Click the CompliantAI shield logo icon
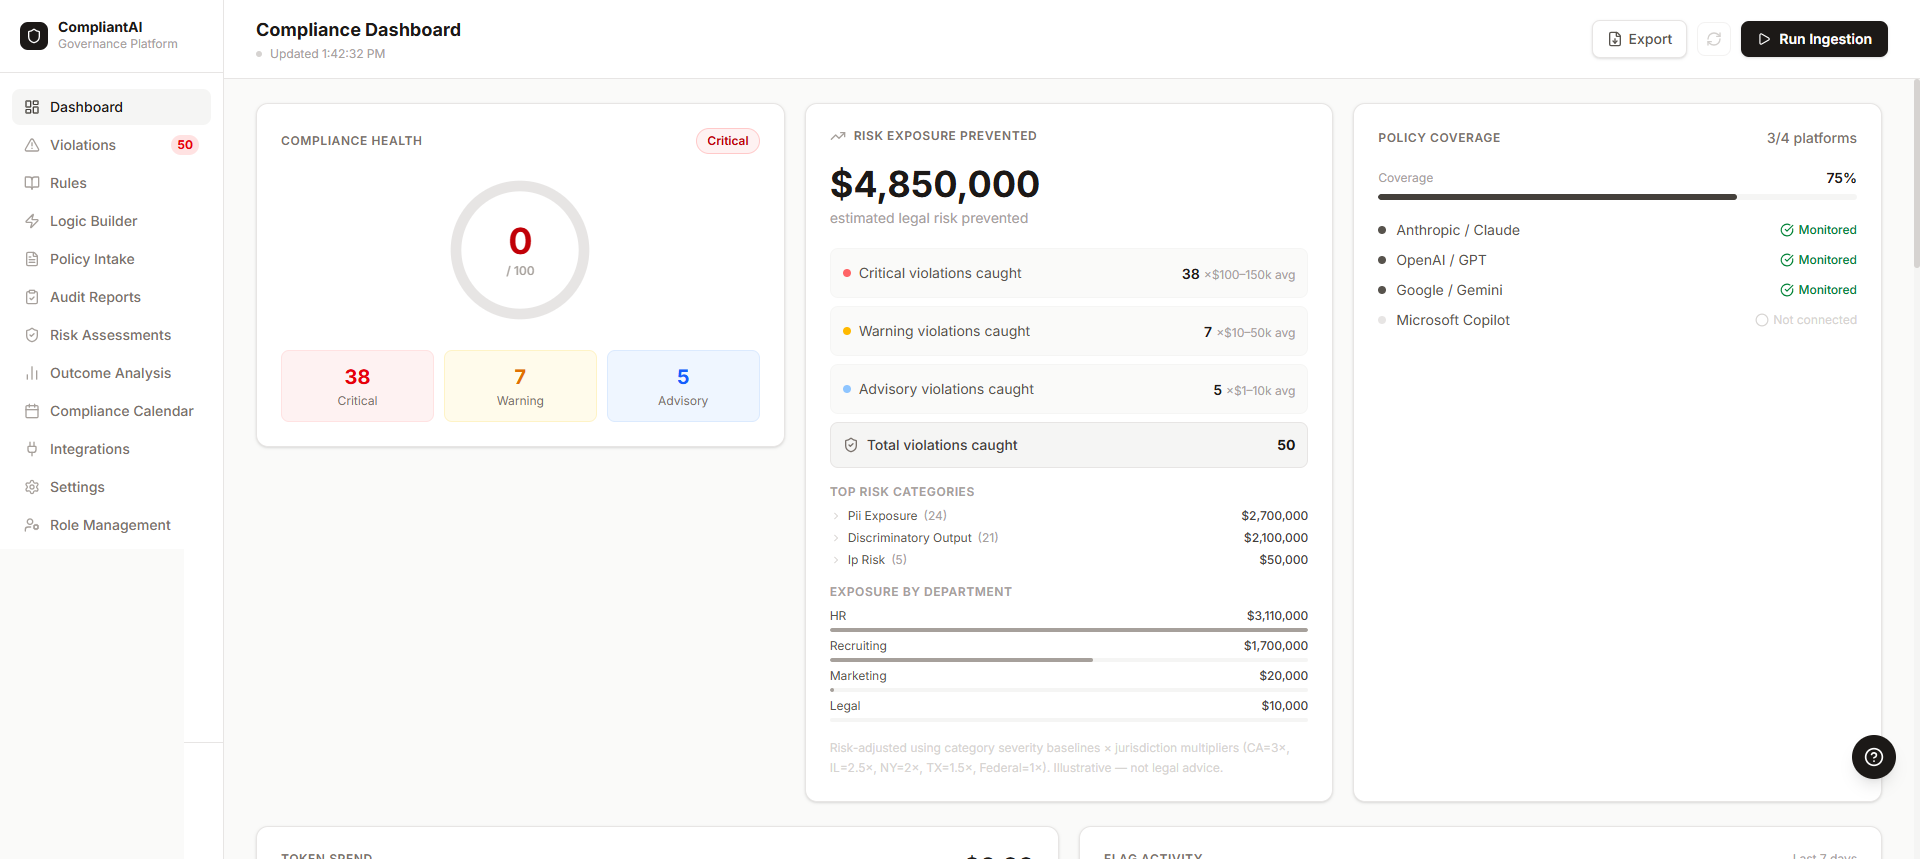 pos(34,36)
